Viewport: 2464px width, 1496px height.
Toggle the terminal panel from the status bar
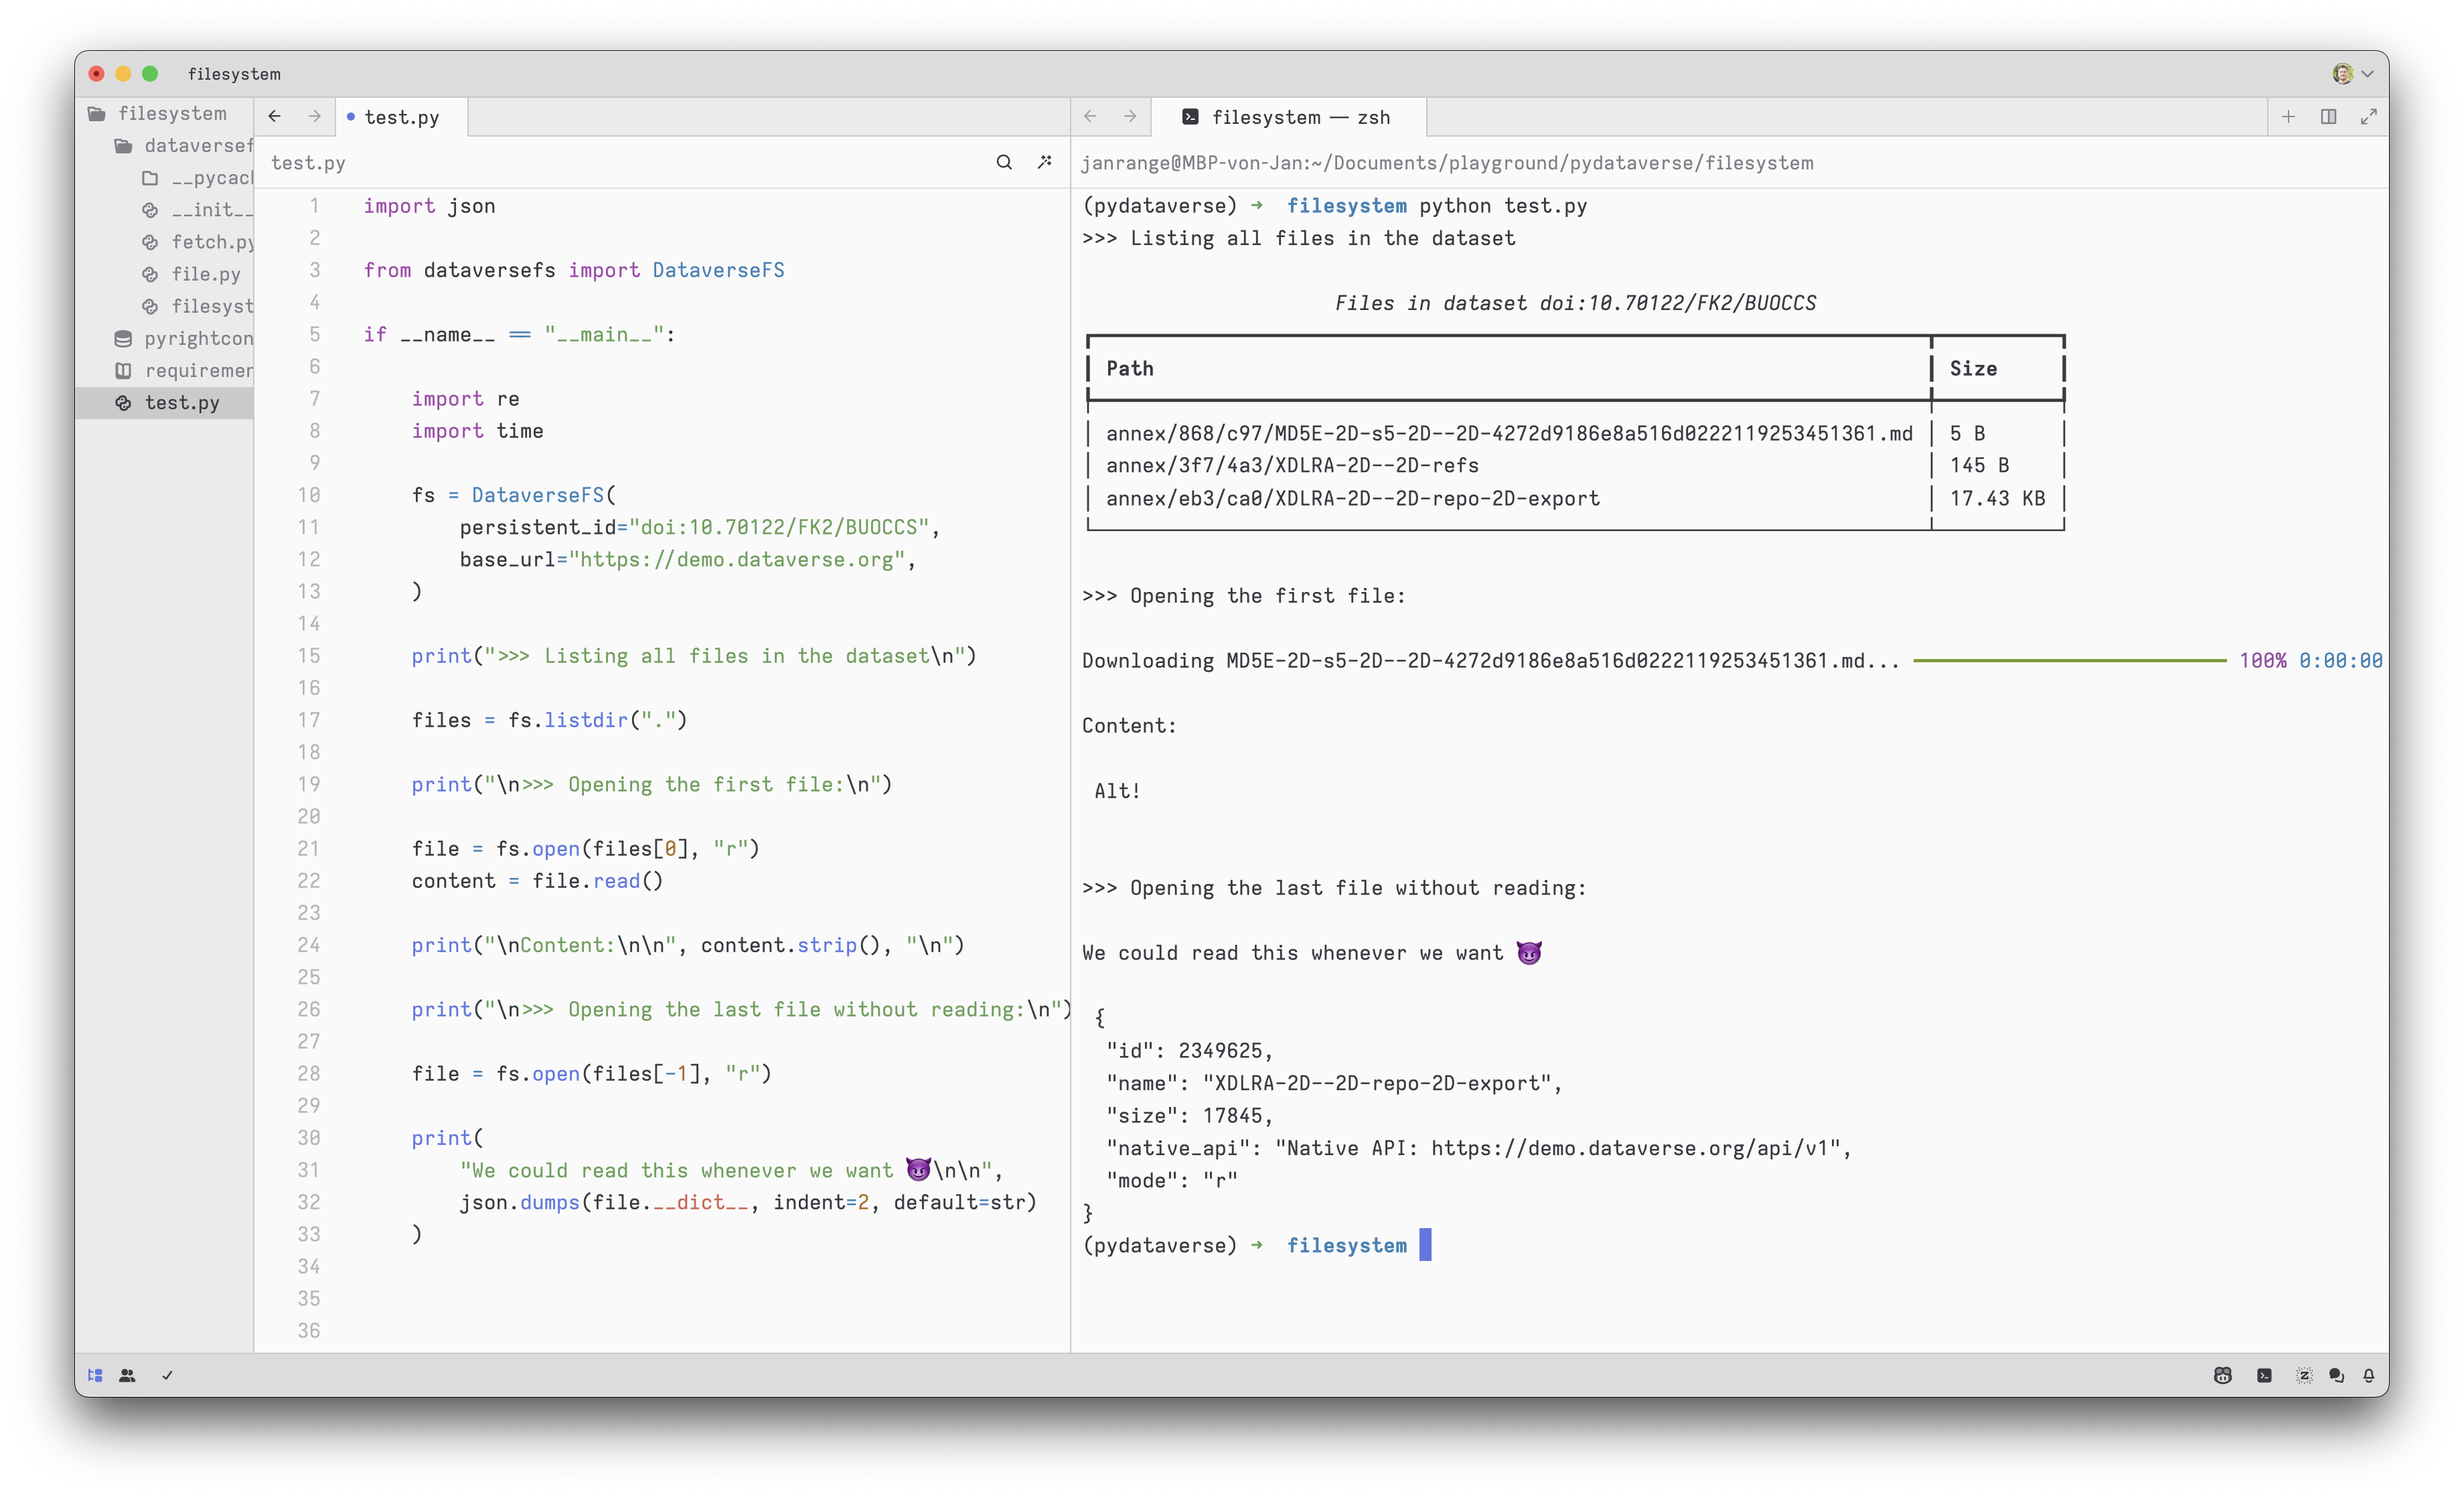coord(2264,1375)
